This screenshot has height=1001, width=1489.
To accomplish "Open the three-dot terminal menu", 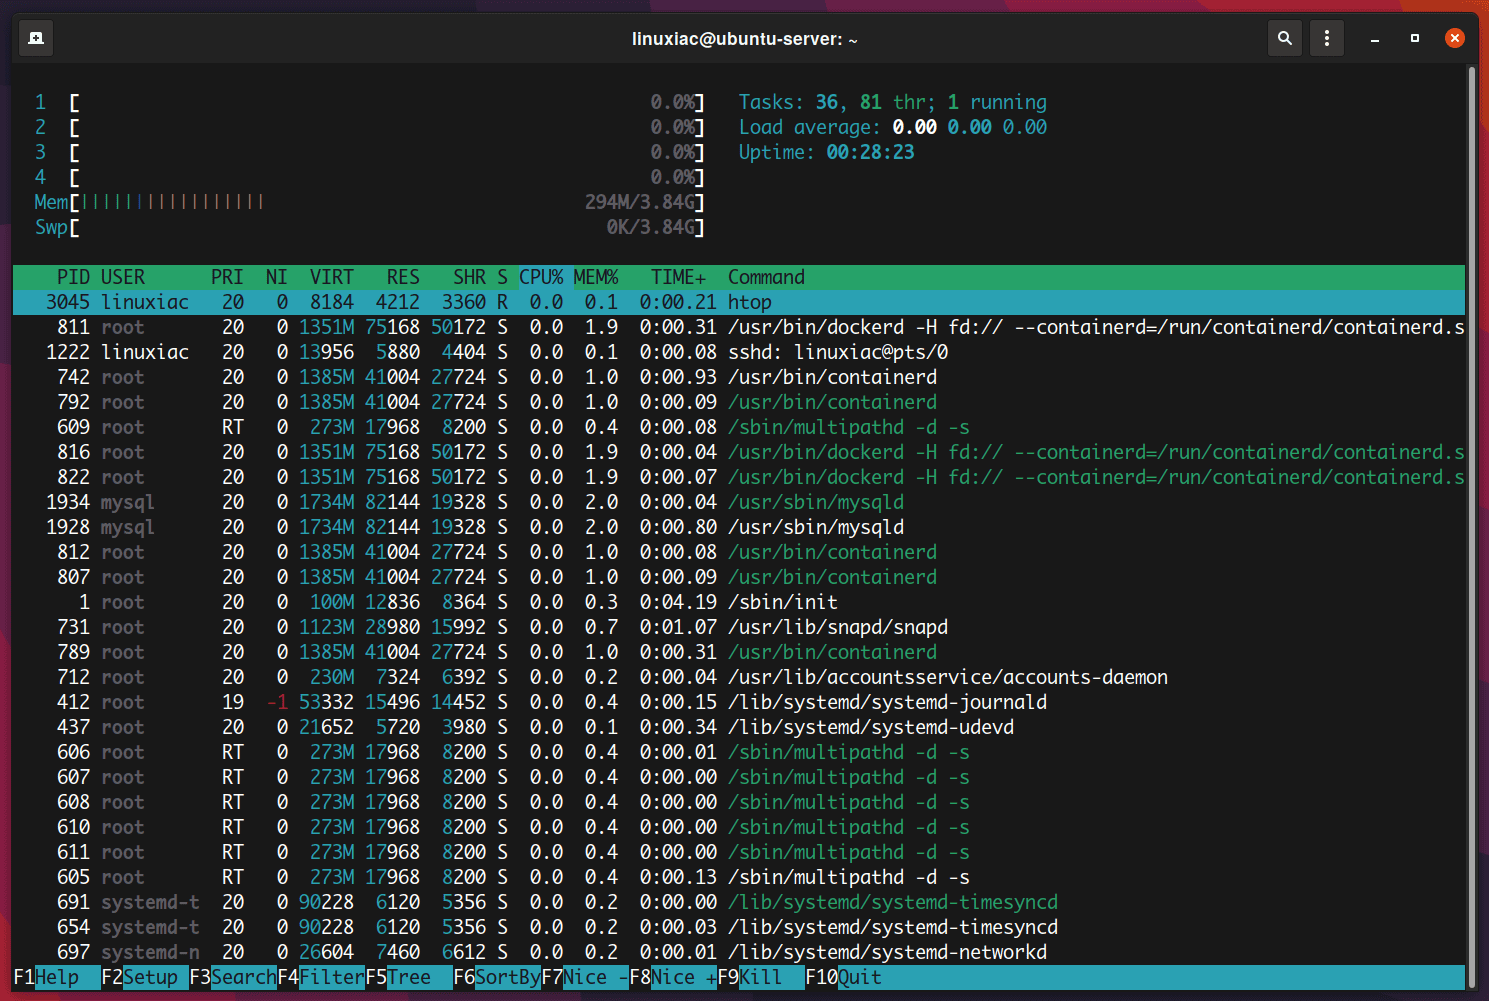I will pos(1327,38).
